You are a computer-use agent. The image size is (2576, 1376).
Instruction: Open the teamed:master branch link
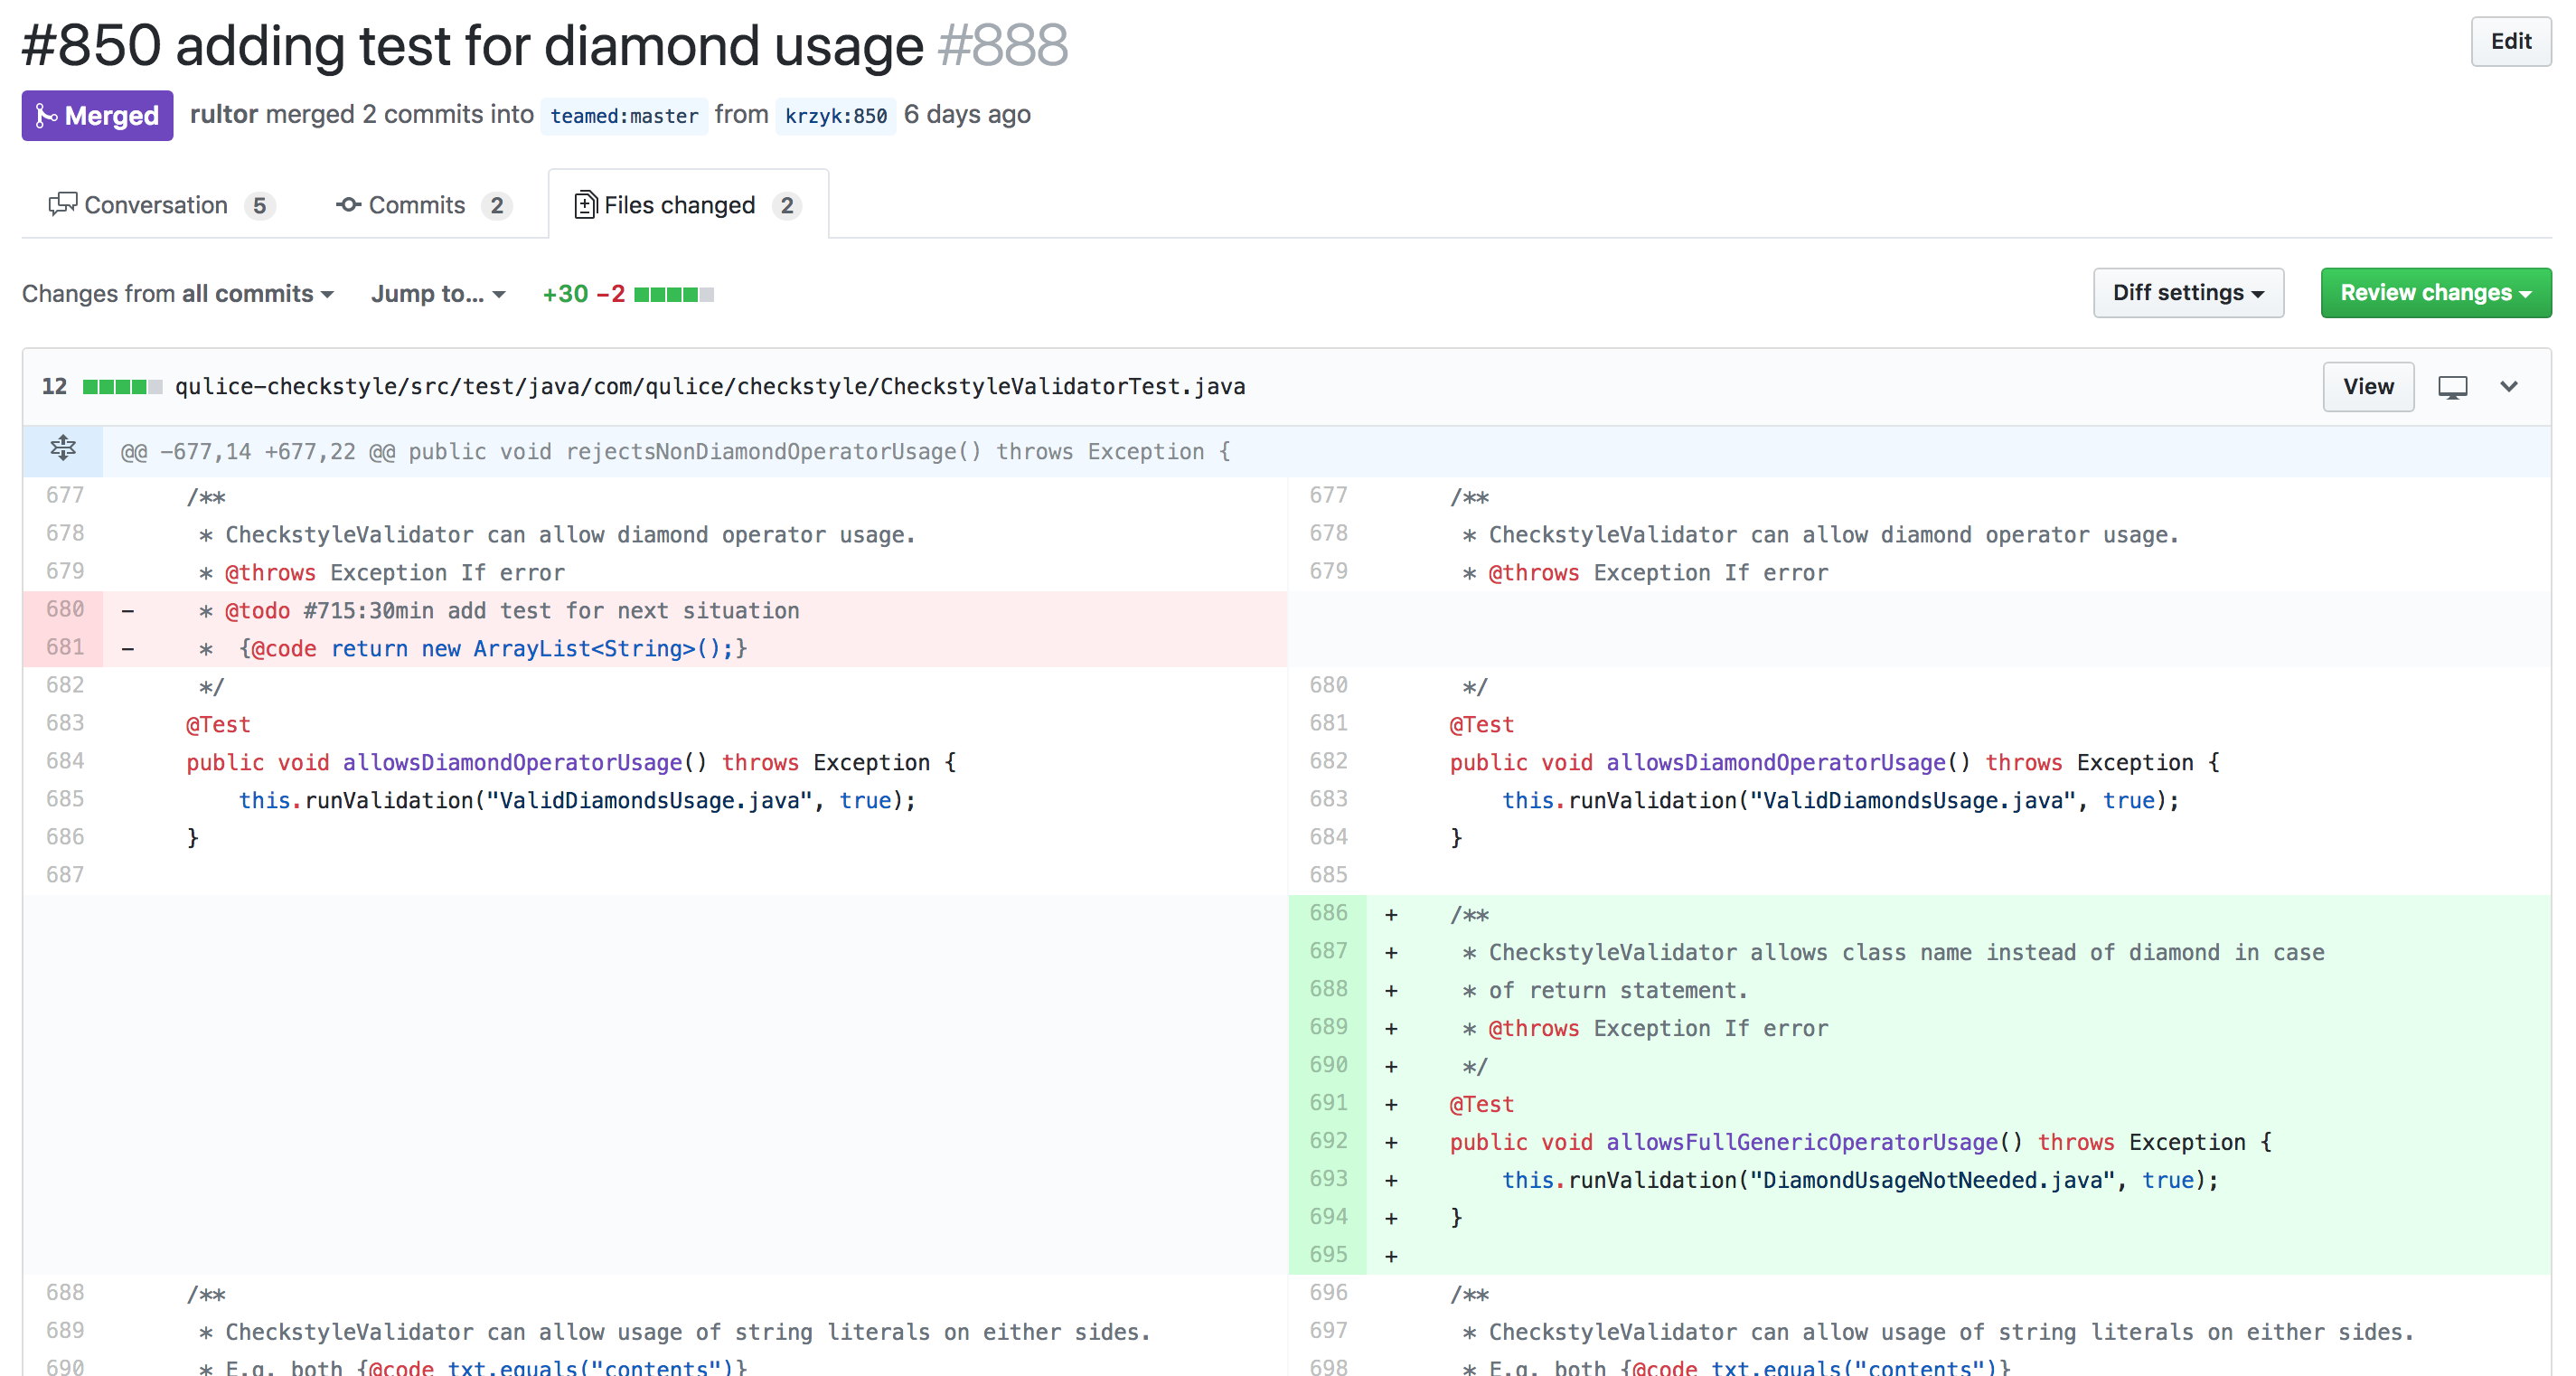coord(624,116)
